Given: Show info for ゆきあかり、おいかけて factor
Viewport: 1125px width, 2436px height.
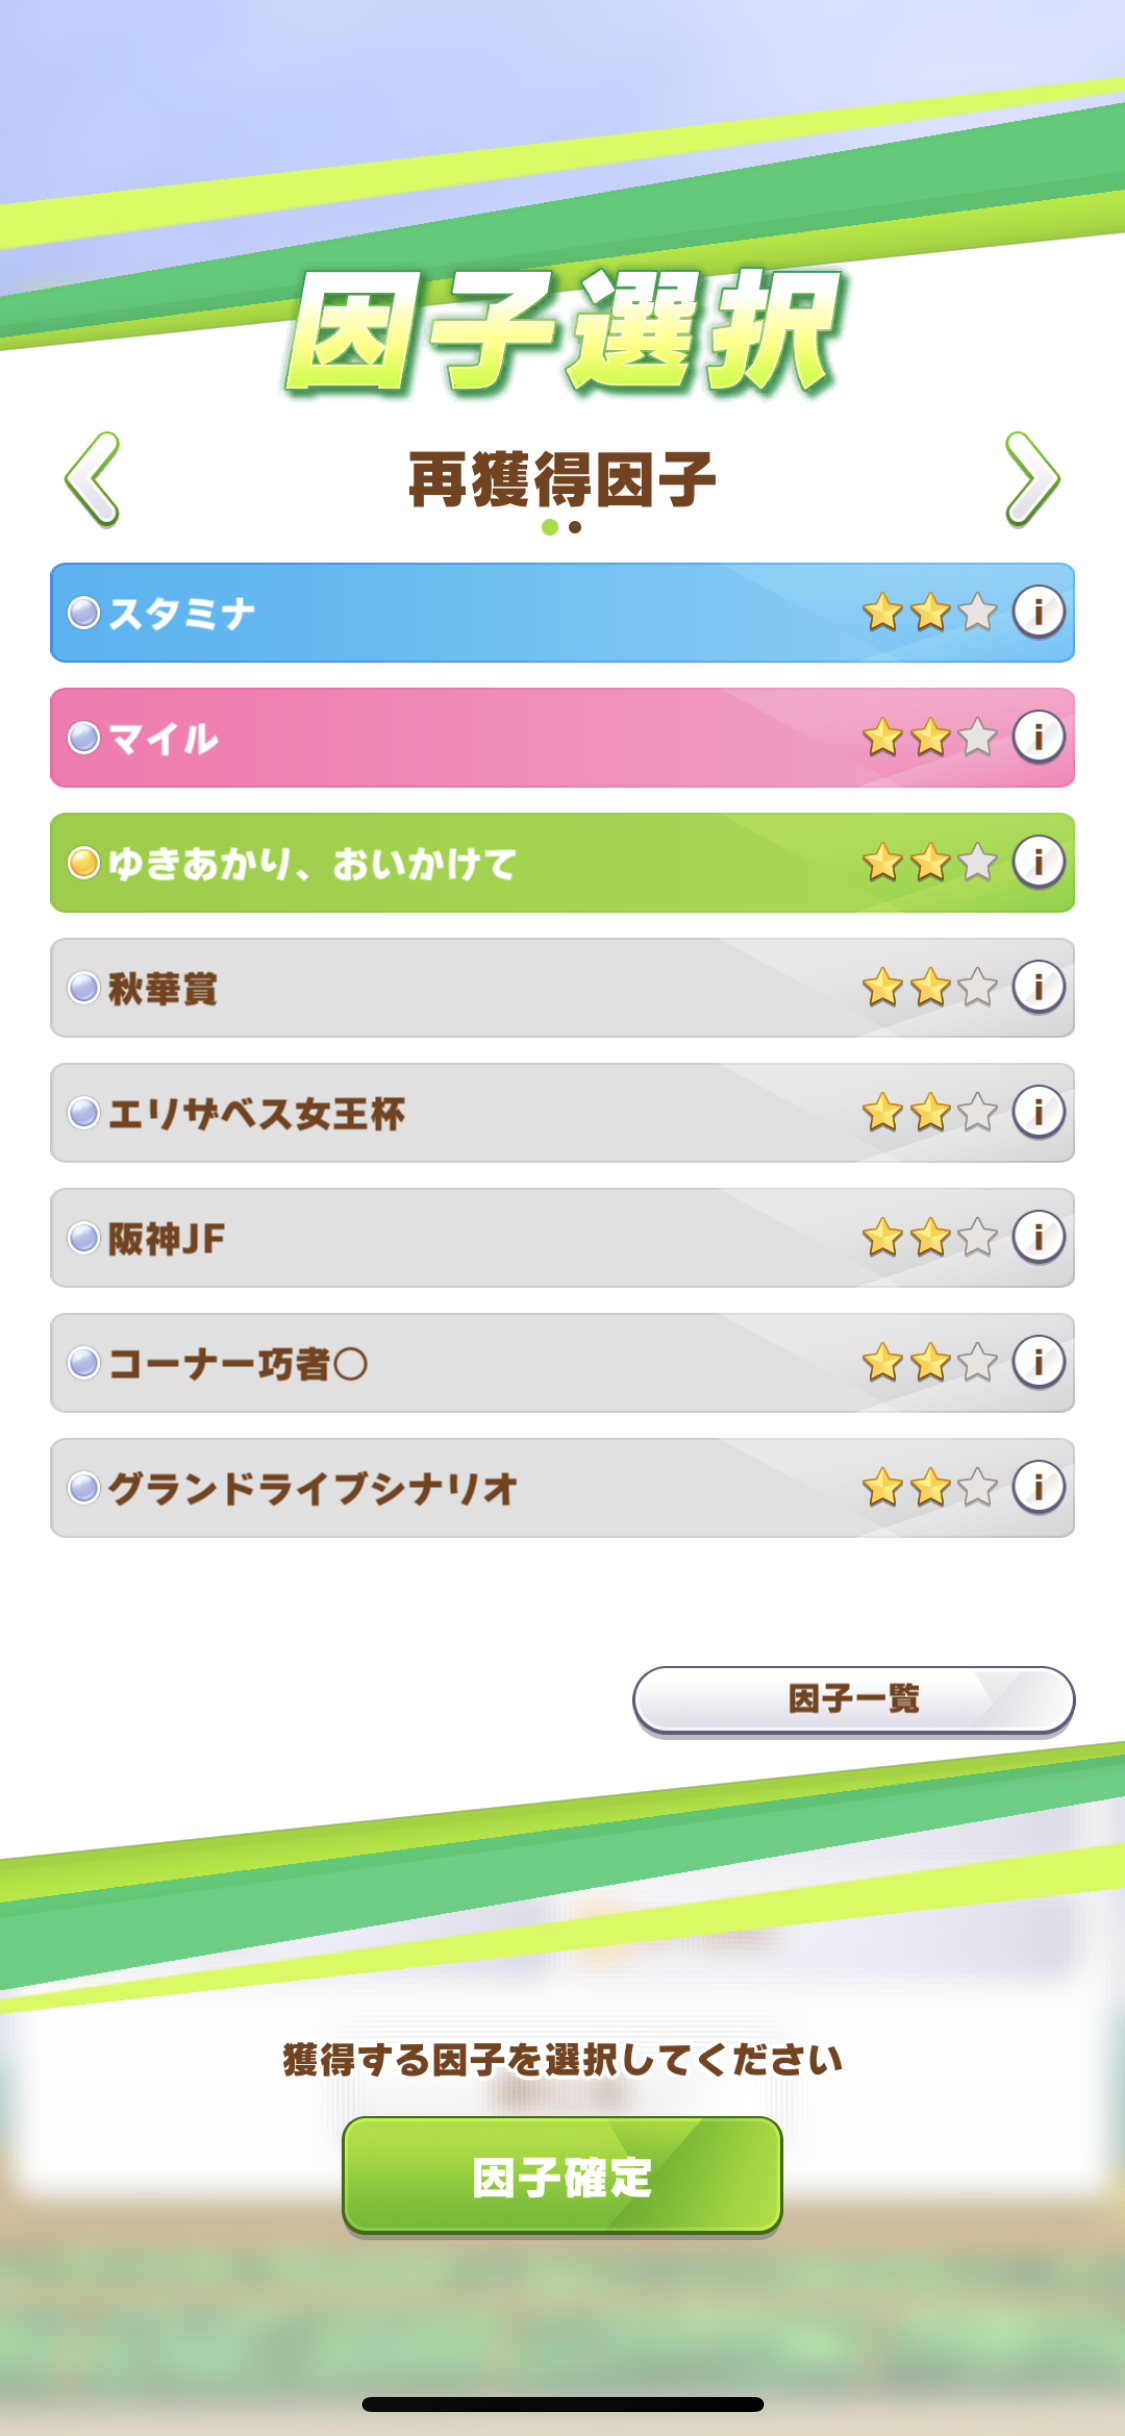Looking at the screenshot, I should (x=1038, y=862).
